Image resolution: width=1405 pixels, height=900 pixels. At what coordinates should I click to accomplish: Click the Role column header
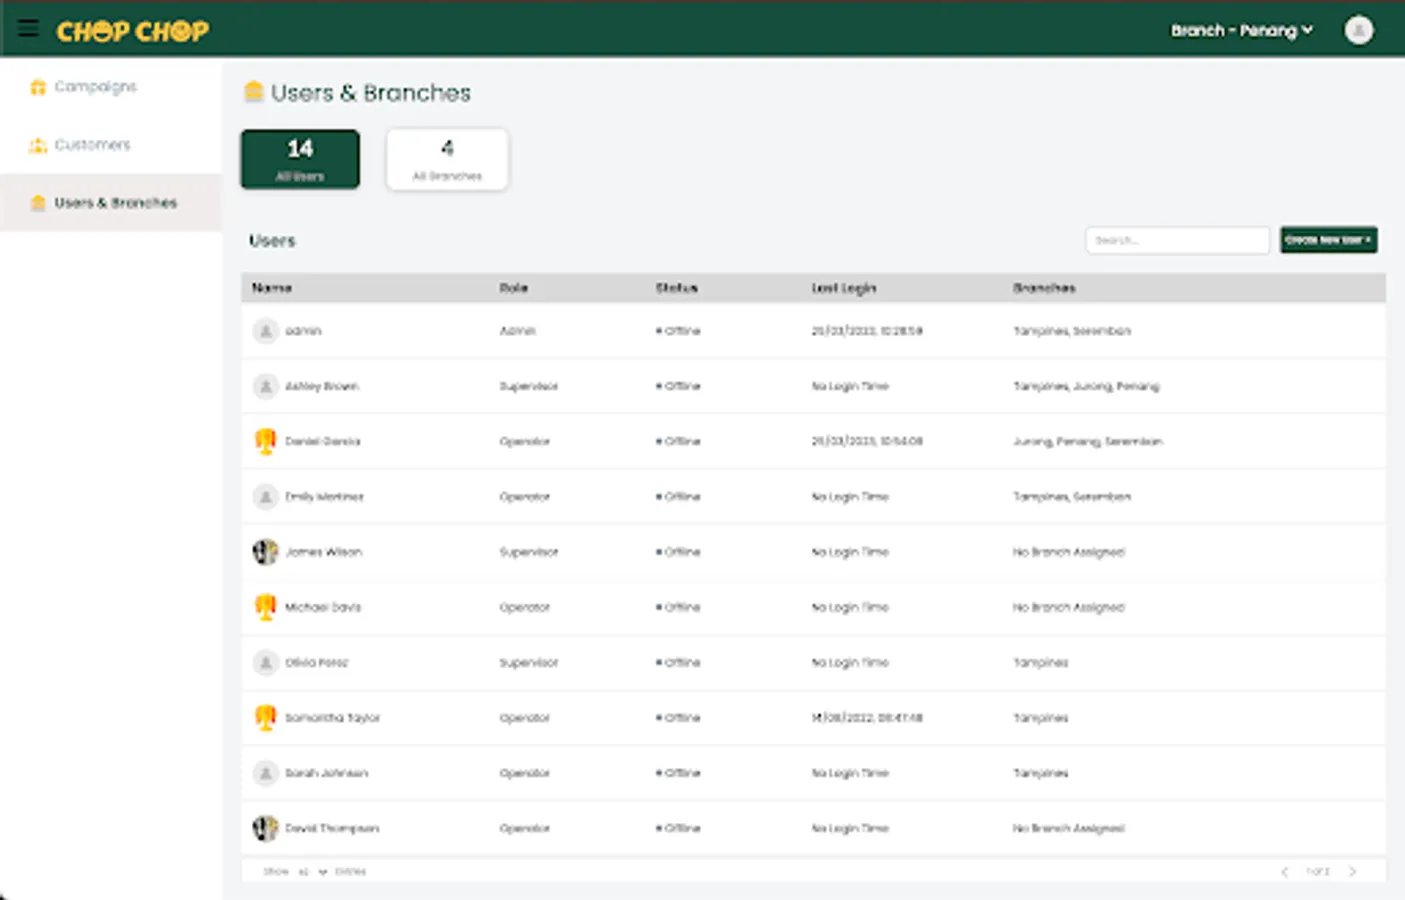point(514,288)
